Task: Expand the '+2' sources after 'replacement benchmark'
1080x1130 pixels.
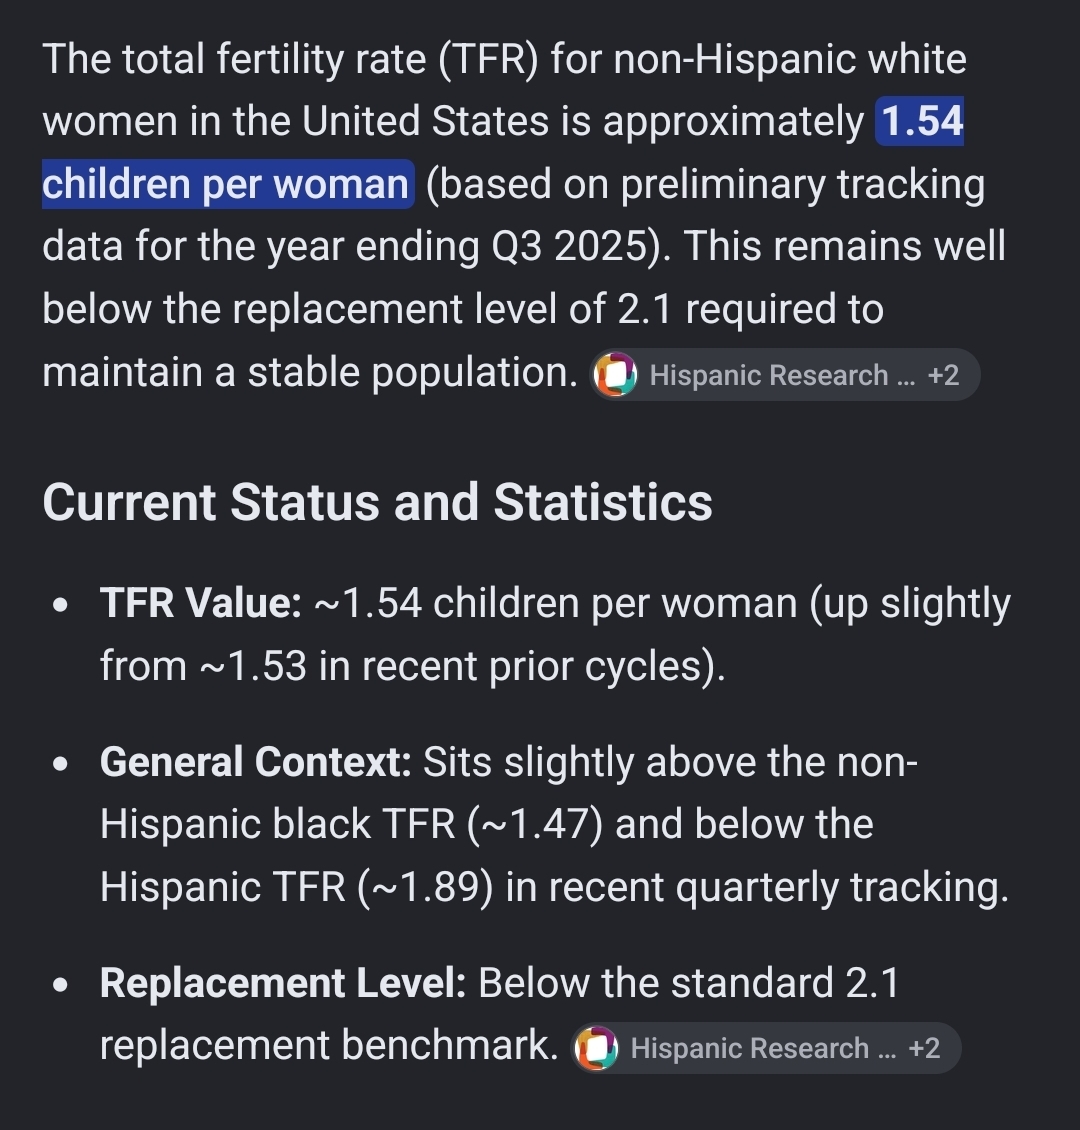Action: coord(924,1048)
